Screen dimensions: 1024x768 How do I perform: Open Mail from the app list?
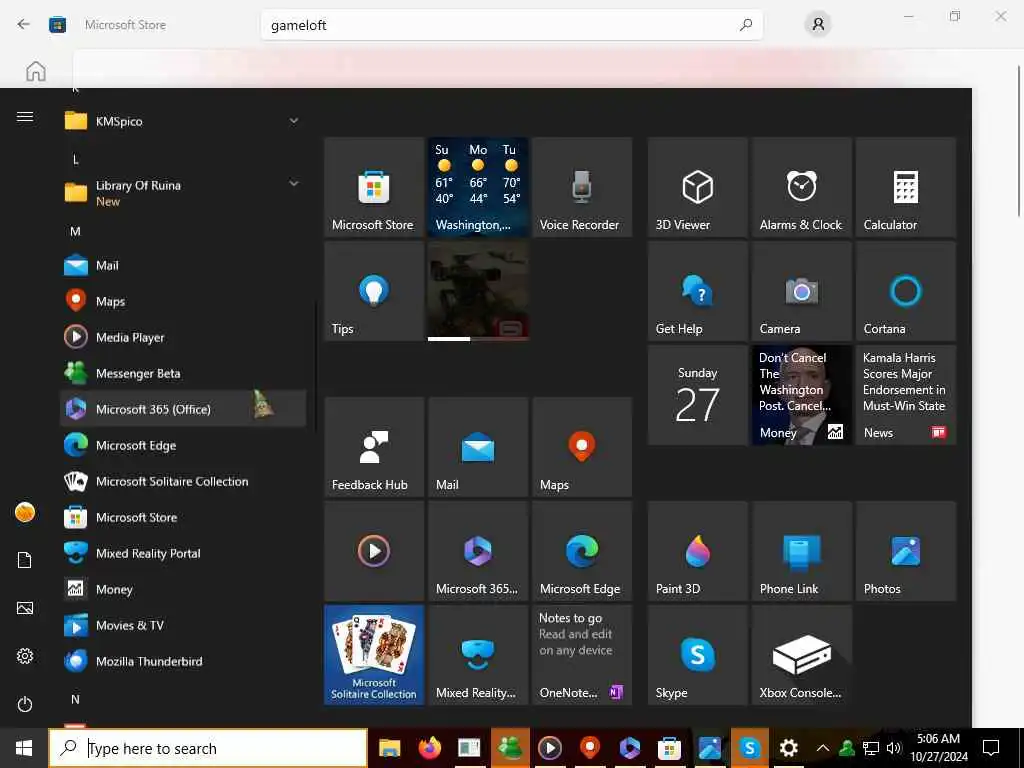[183, 265]
